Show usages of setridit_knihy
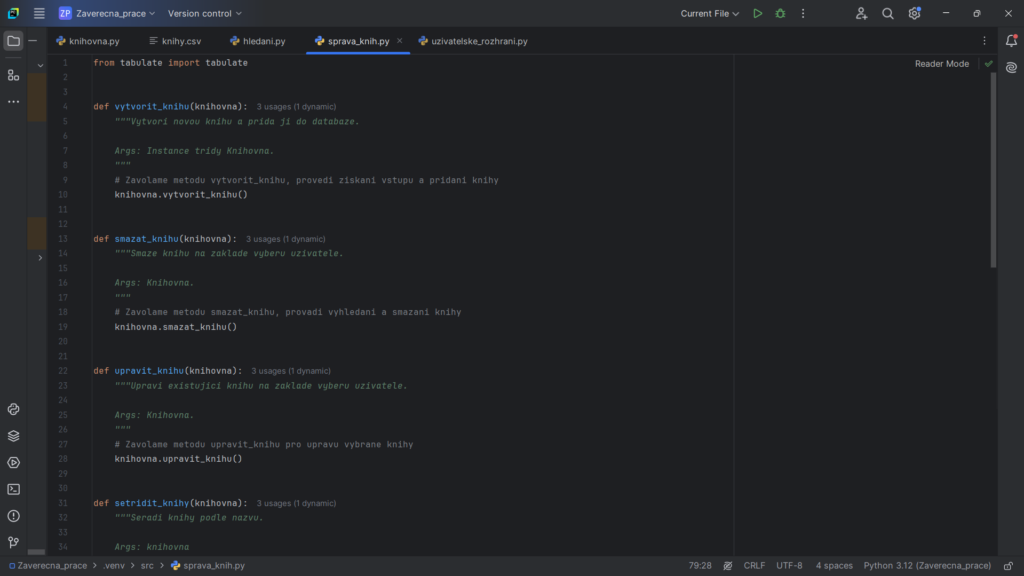The height and width of the screenshot is (576, 1024). 296,504
